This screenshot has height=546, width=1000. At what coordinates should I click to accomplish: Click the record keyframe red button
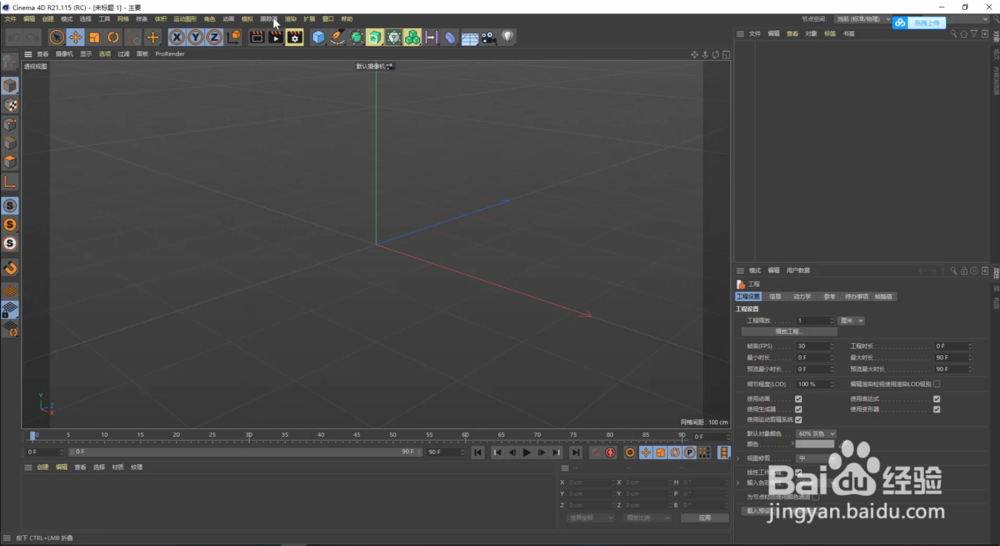coord(596,452)
